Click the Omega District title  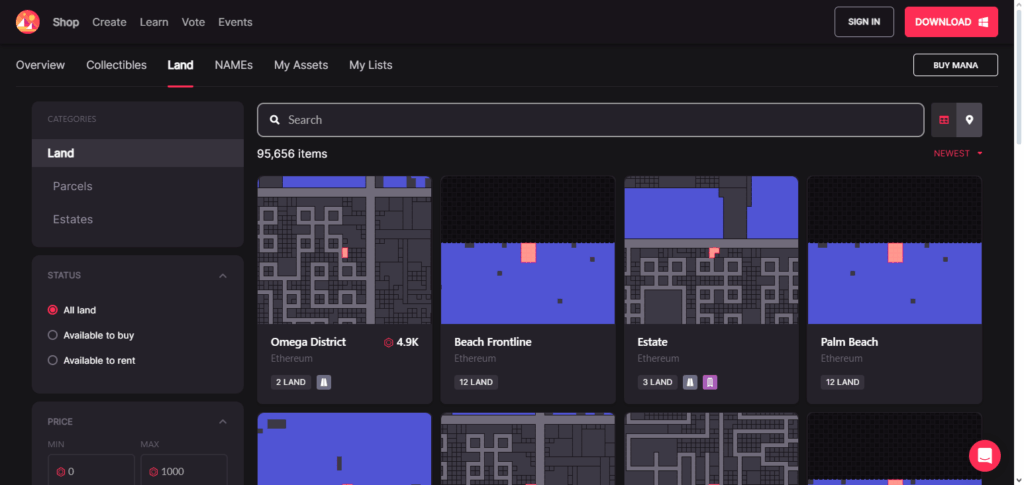coord(308,342)
